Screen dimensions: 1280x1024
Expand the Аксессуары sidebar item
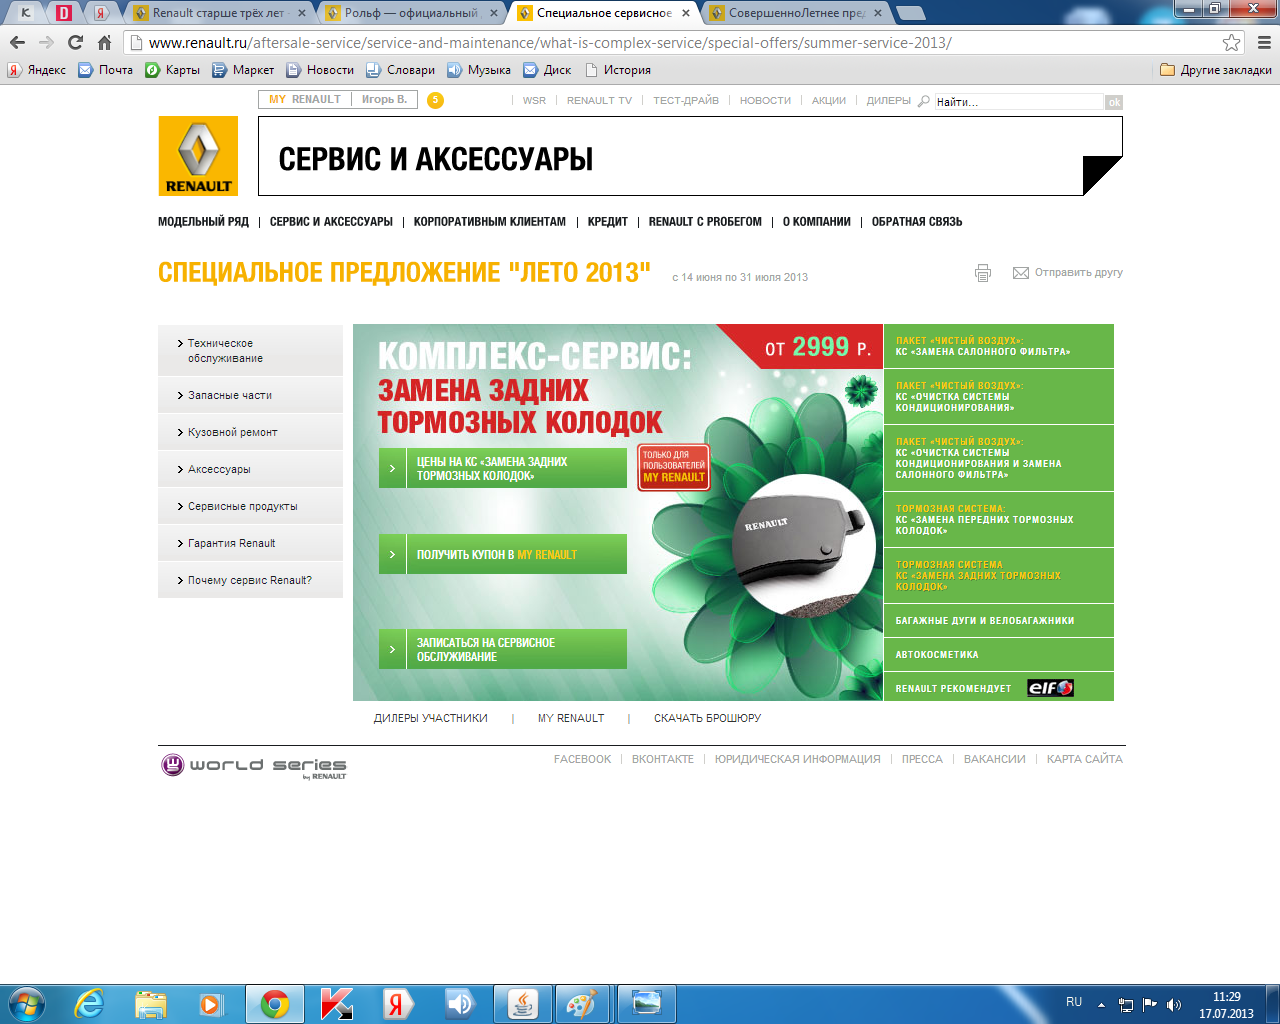[250, 469]
